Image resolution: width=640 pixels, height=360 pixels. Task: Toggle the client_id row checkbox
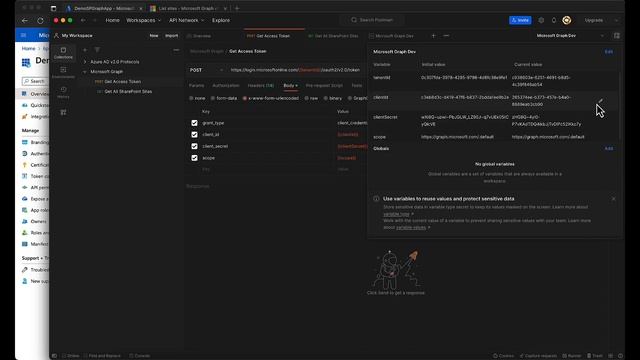point(194,134)
